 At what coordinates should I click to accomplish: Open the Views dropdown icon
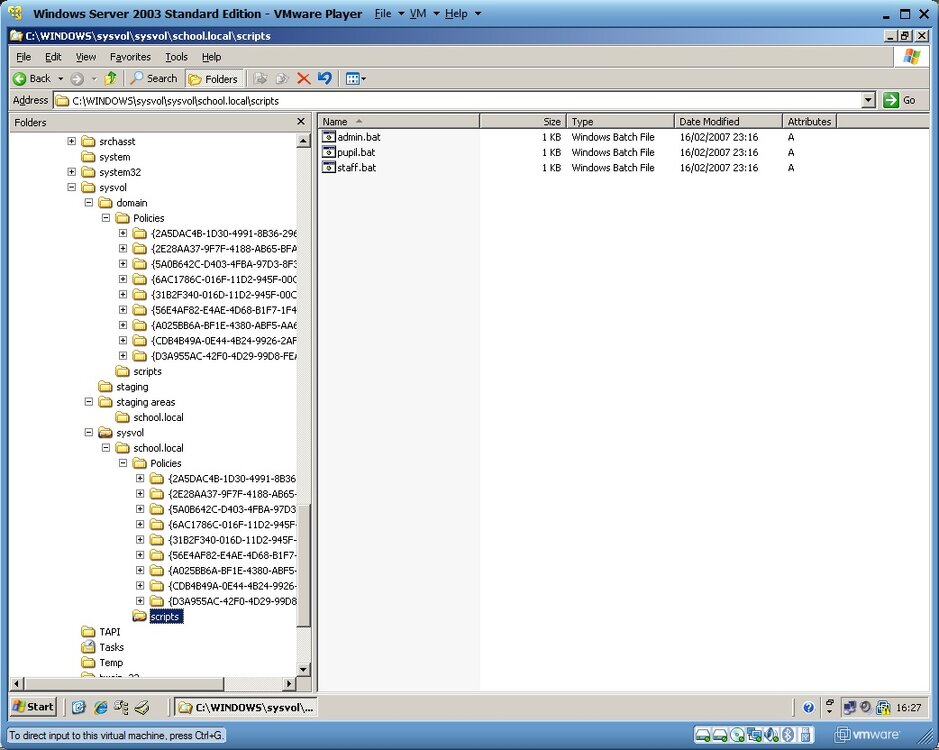coord(356,78)
